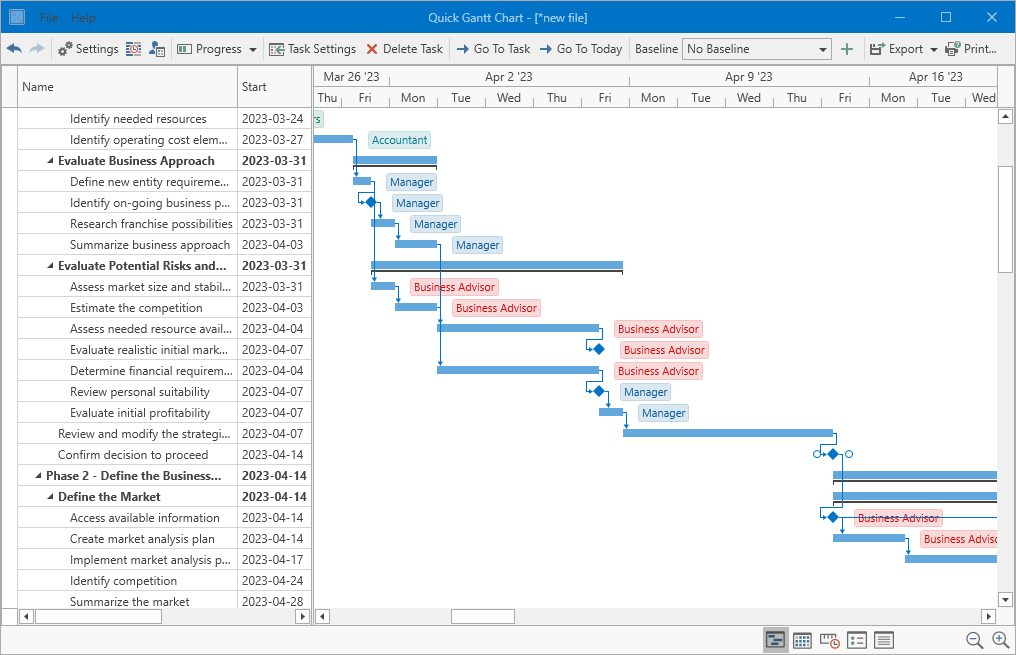Viewport: 1016px width, 655px height.
Task: Open the Help menu
Action: click(x=83, y=16)
